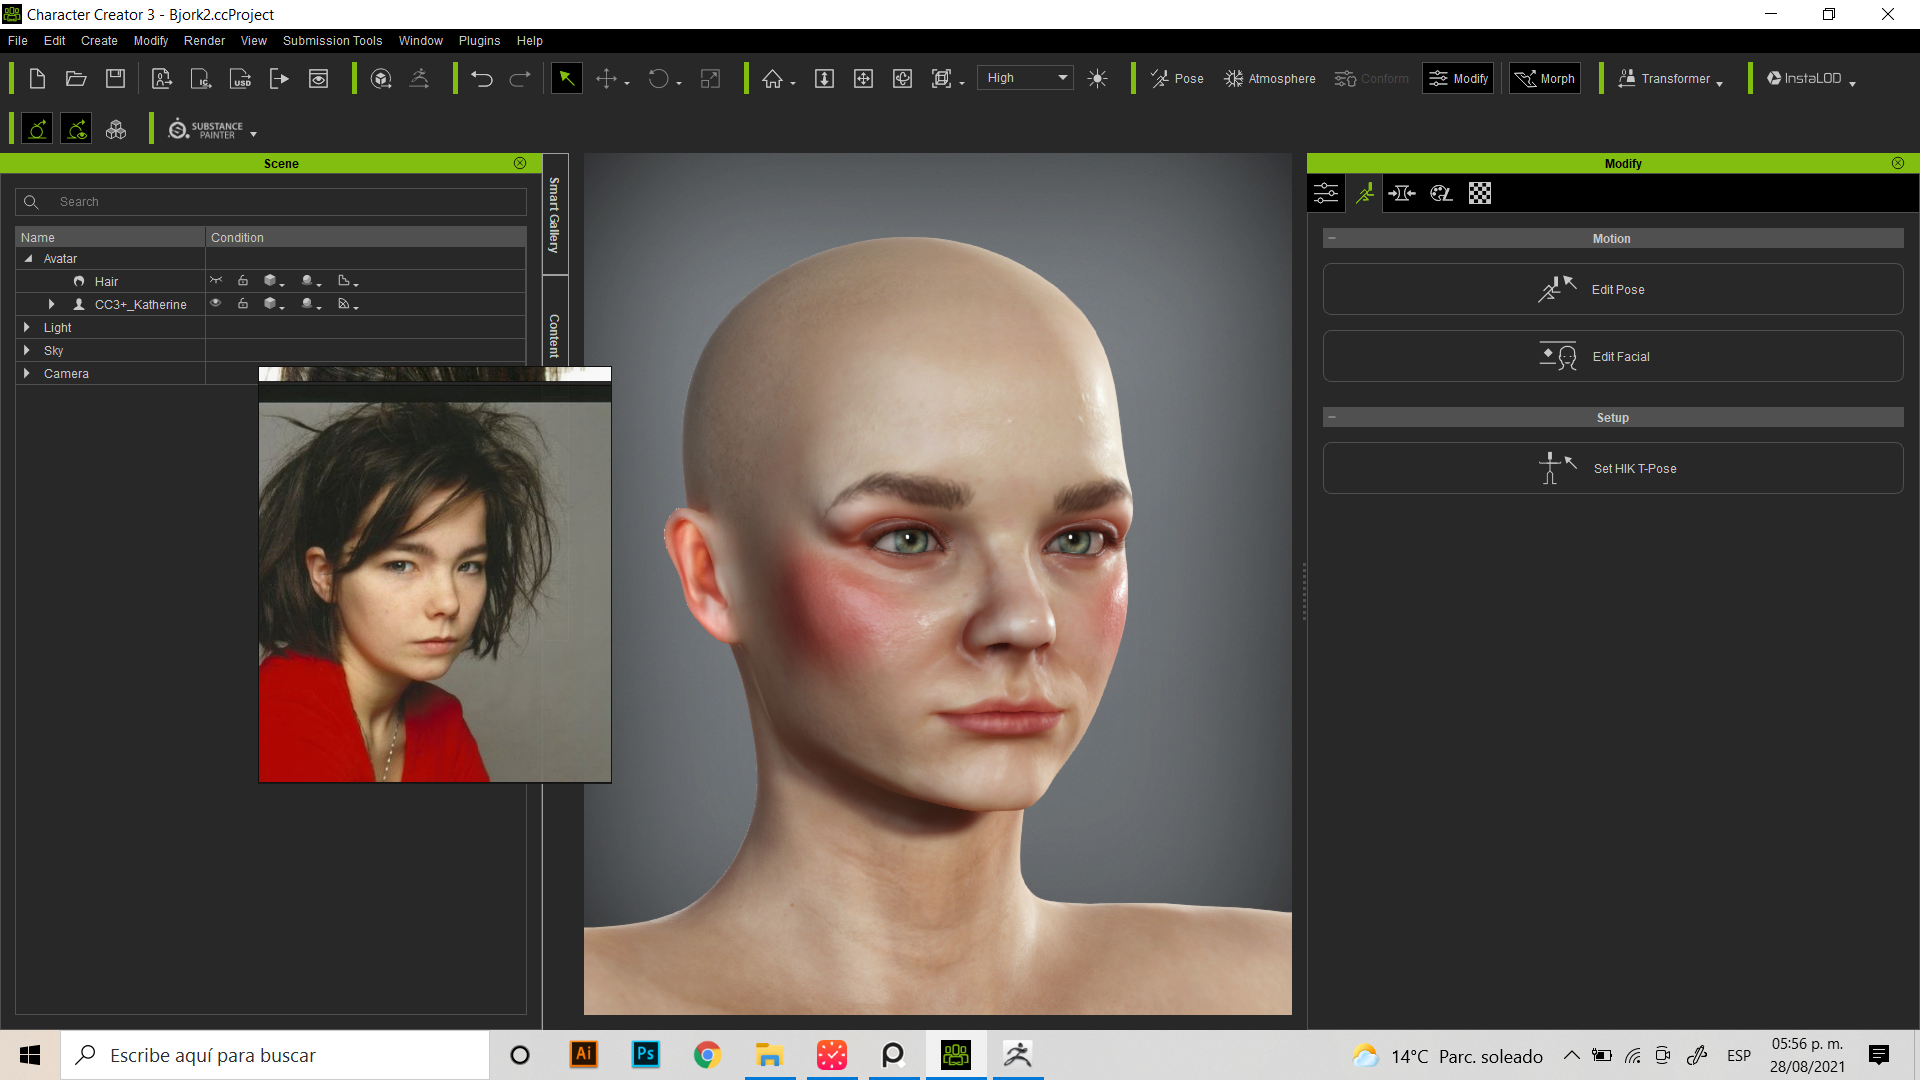Click the Edit Facial button
Viewport: 1920px width, 1080px height.
coord(1613,356)
